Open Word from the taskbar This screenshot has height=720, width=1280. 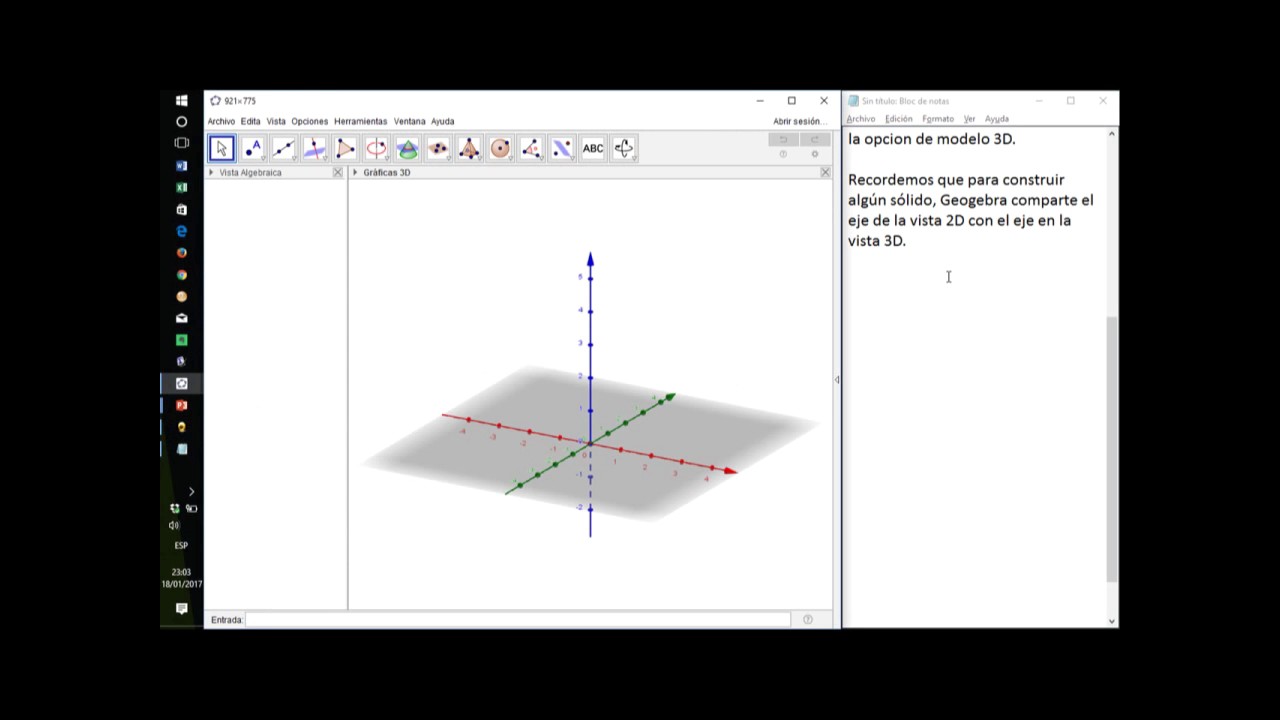coord(181,165)
